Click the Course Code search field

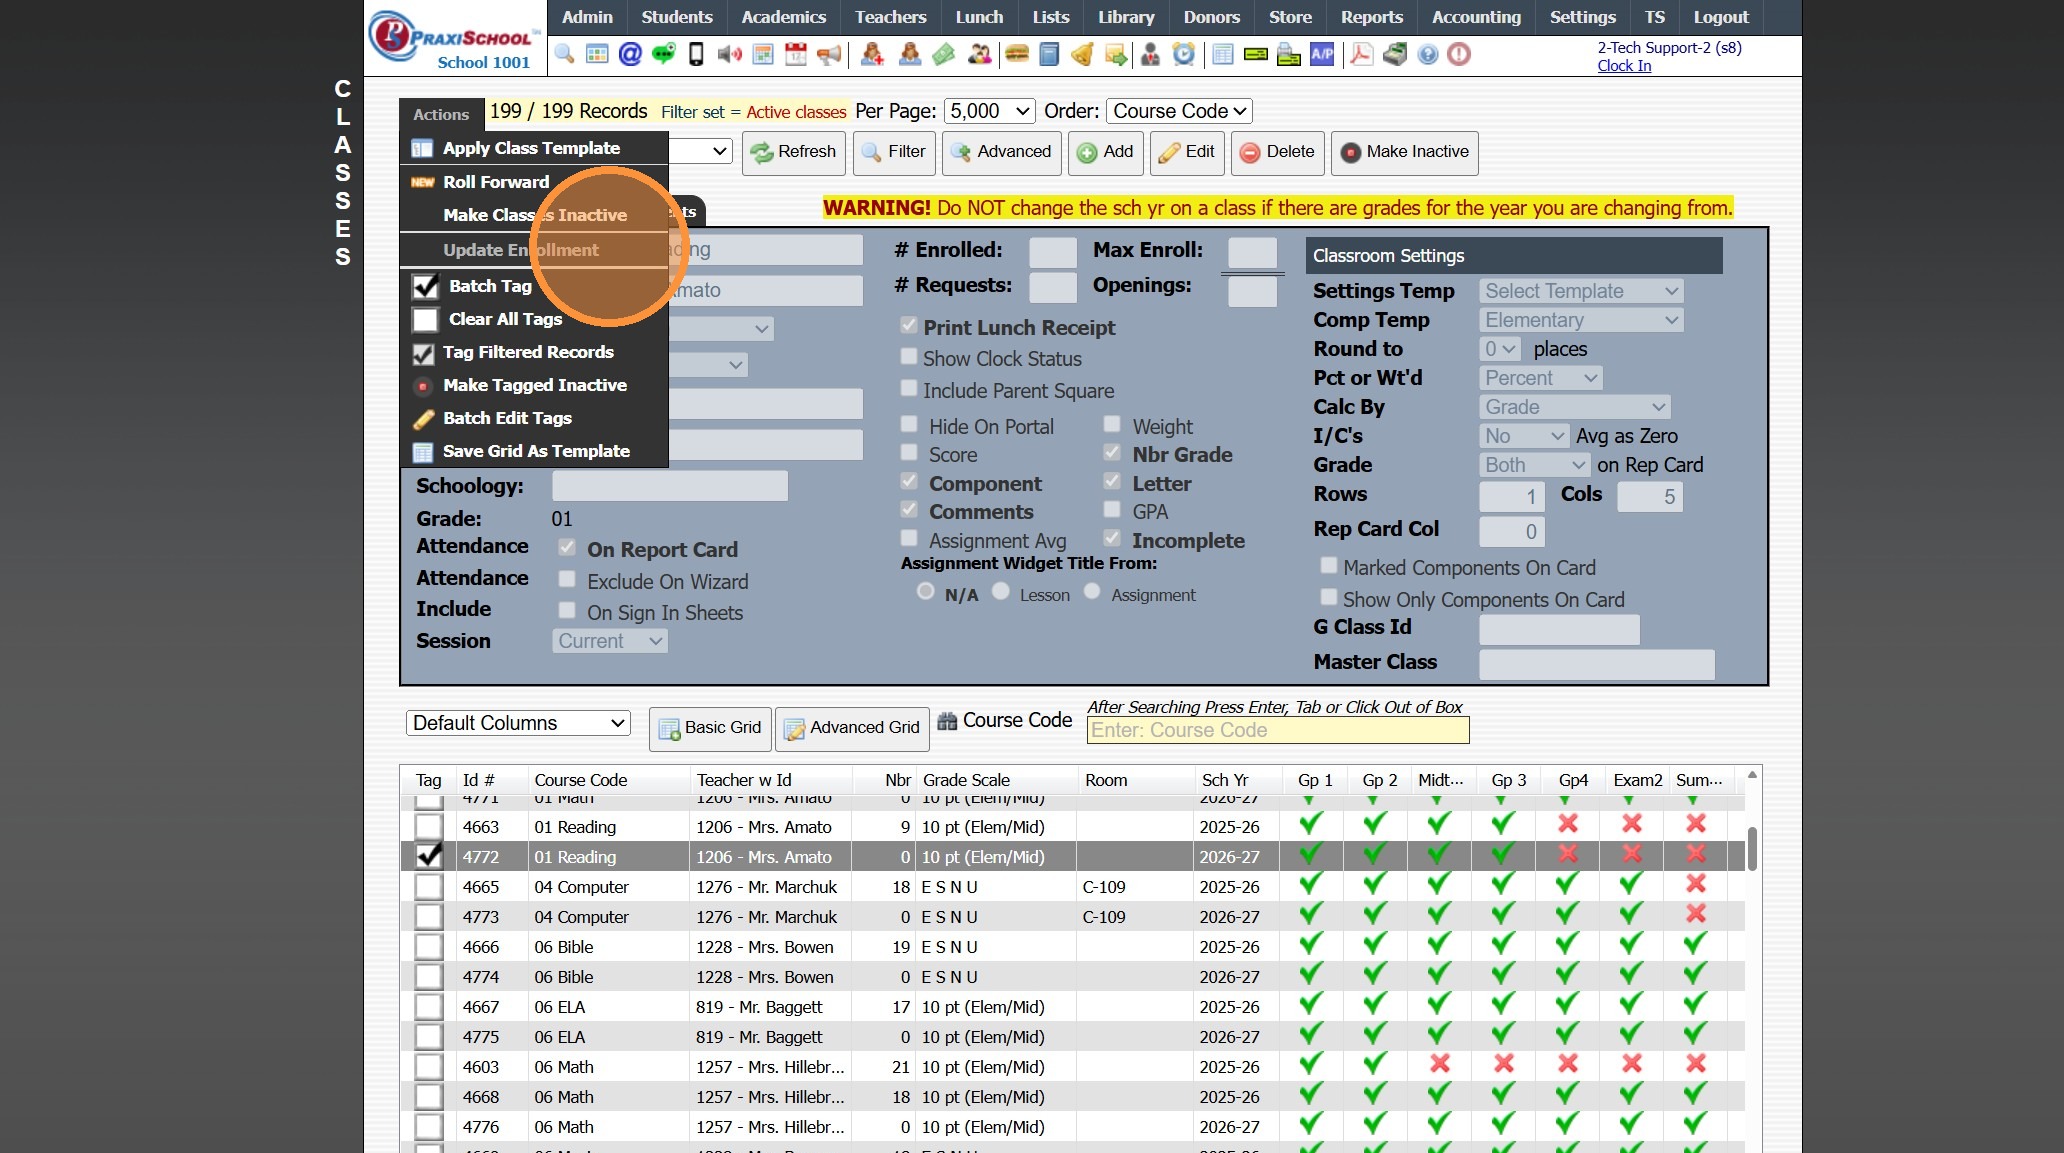[x=1277, y=730]
